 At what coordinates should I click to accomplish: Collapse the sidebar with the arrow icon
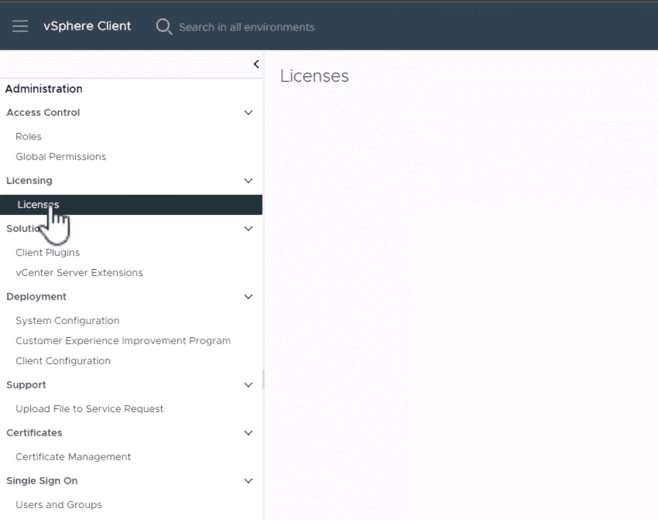(256, 64)
